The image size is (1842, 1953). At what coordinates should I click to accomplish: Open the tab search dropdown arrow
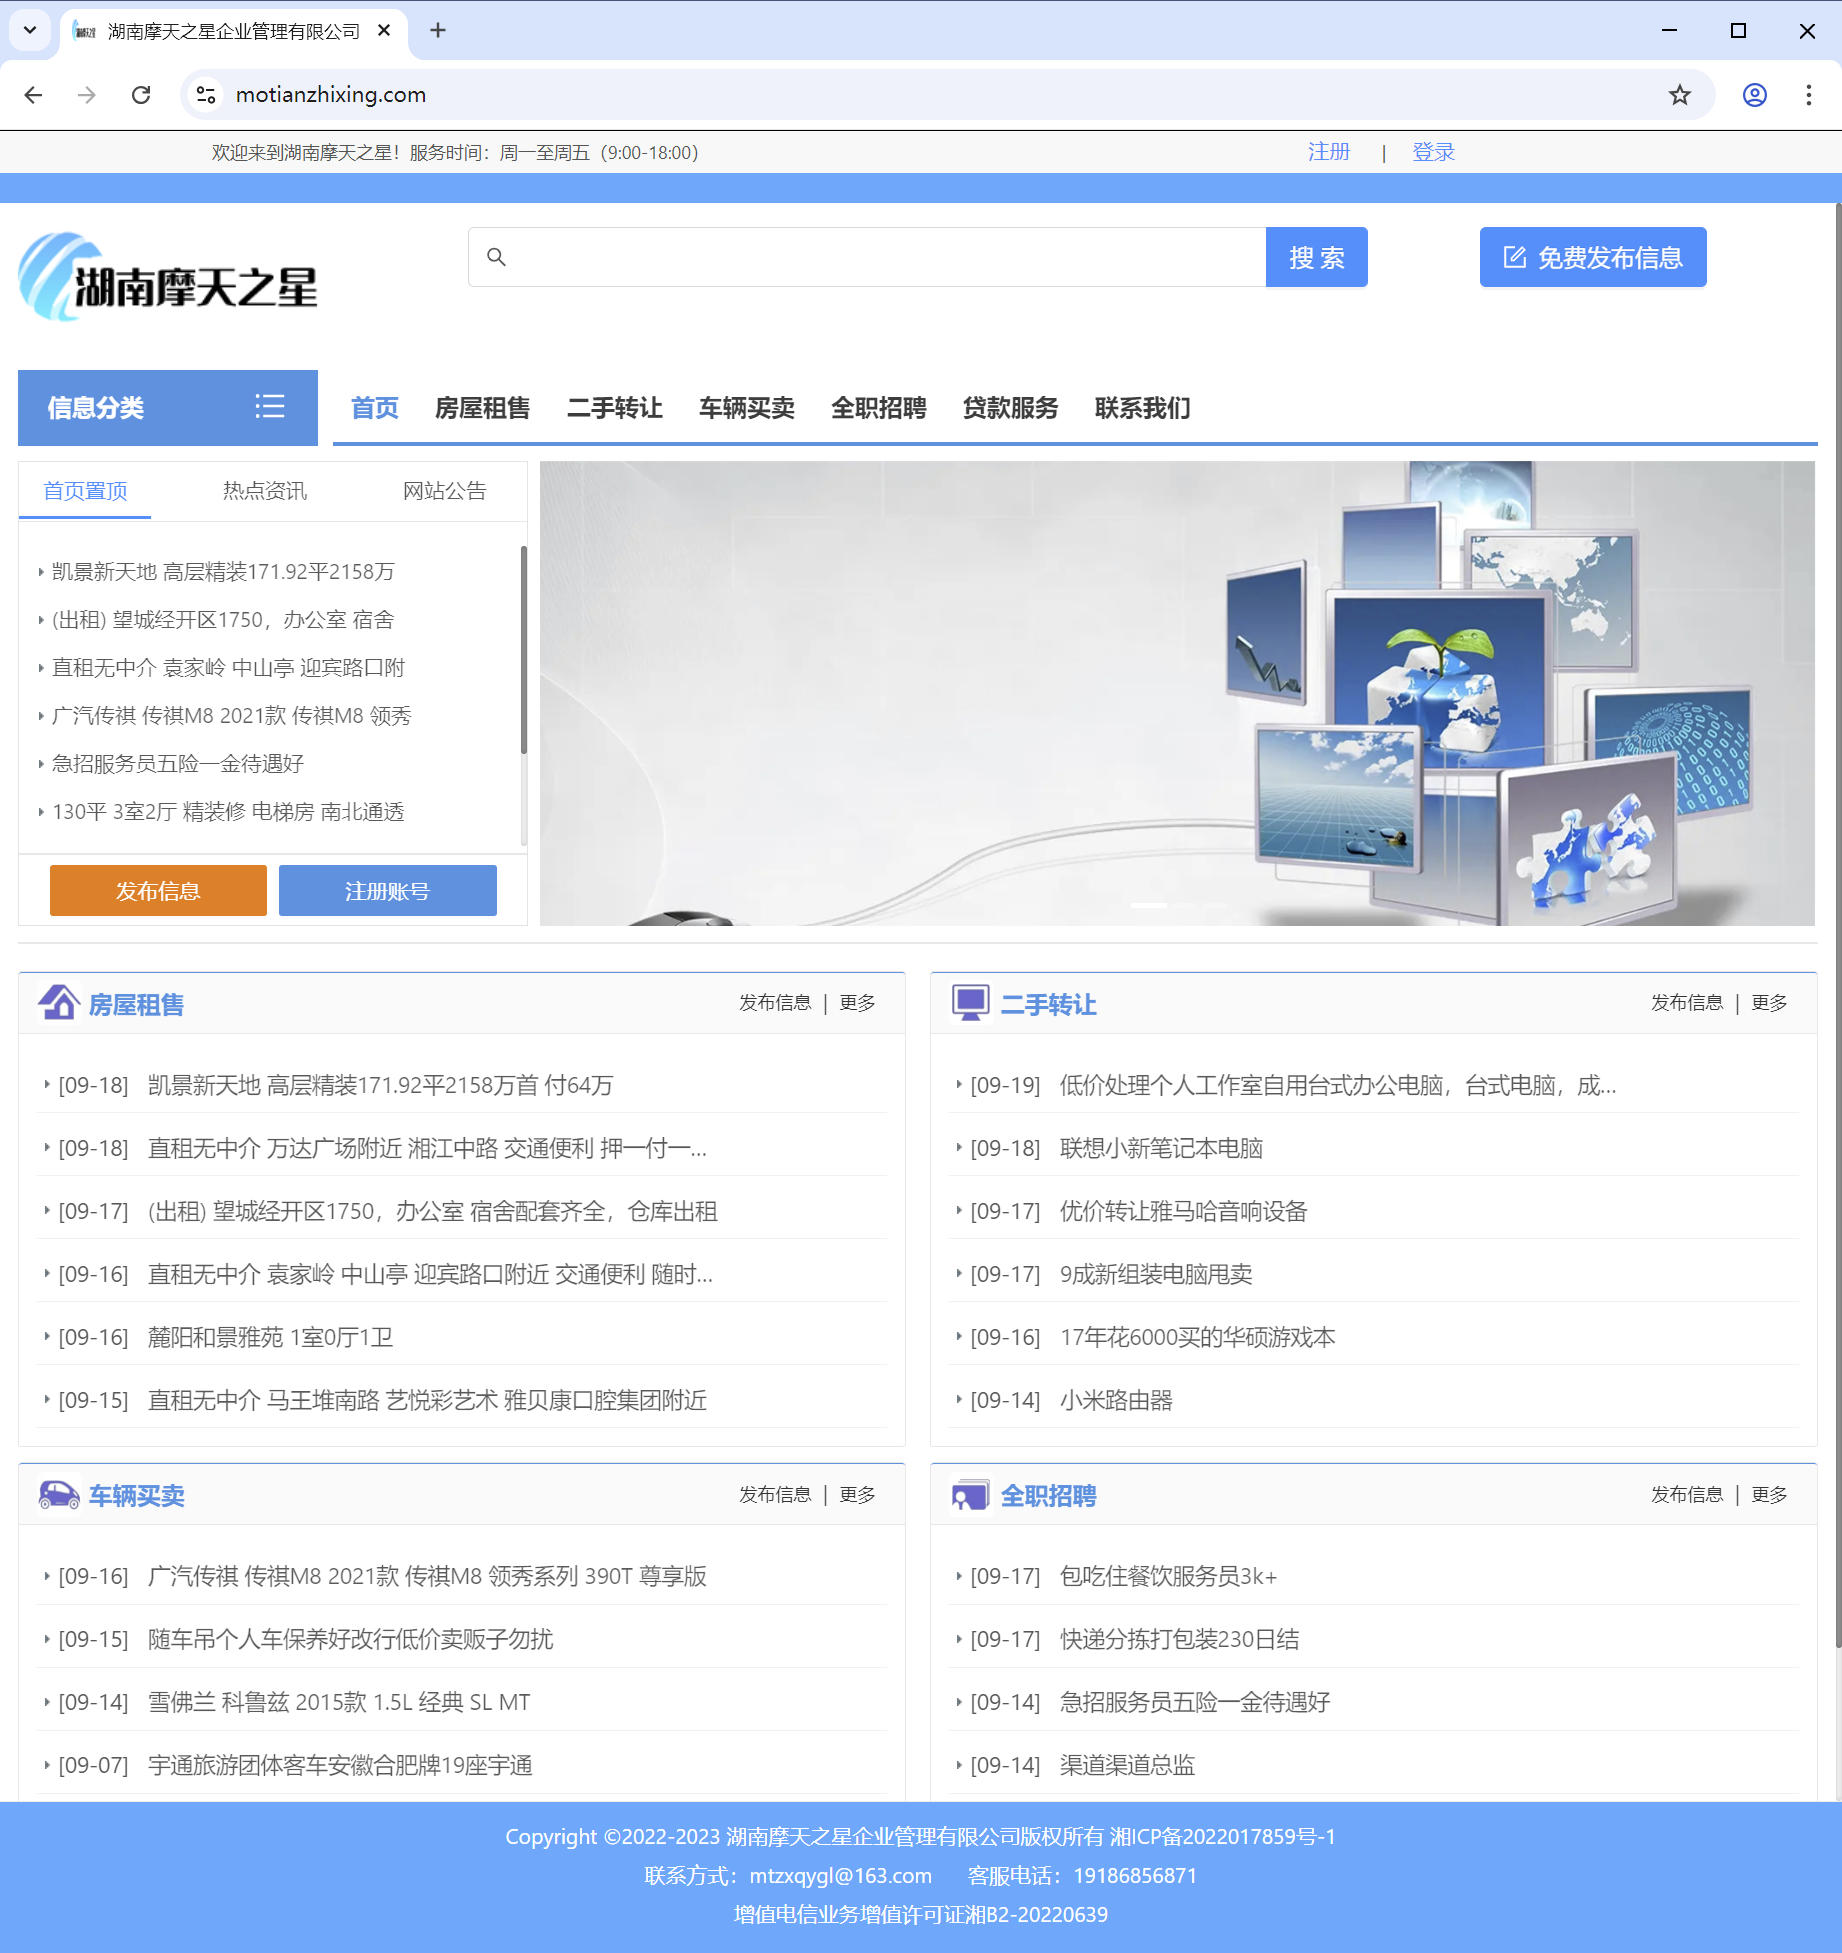(x=30, y=30)
